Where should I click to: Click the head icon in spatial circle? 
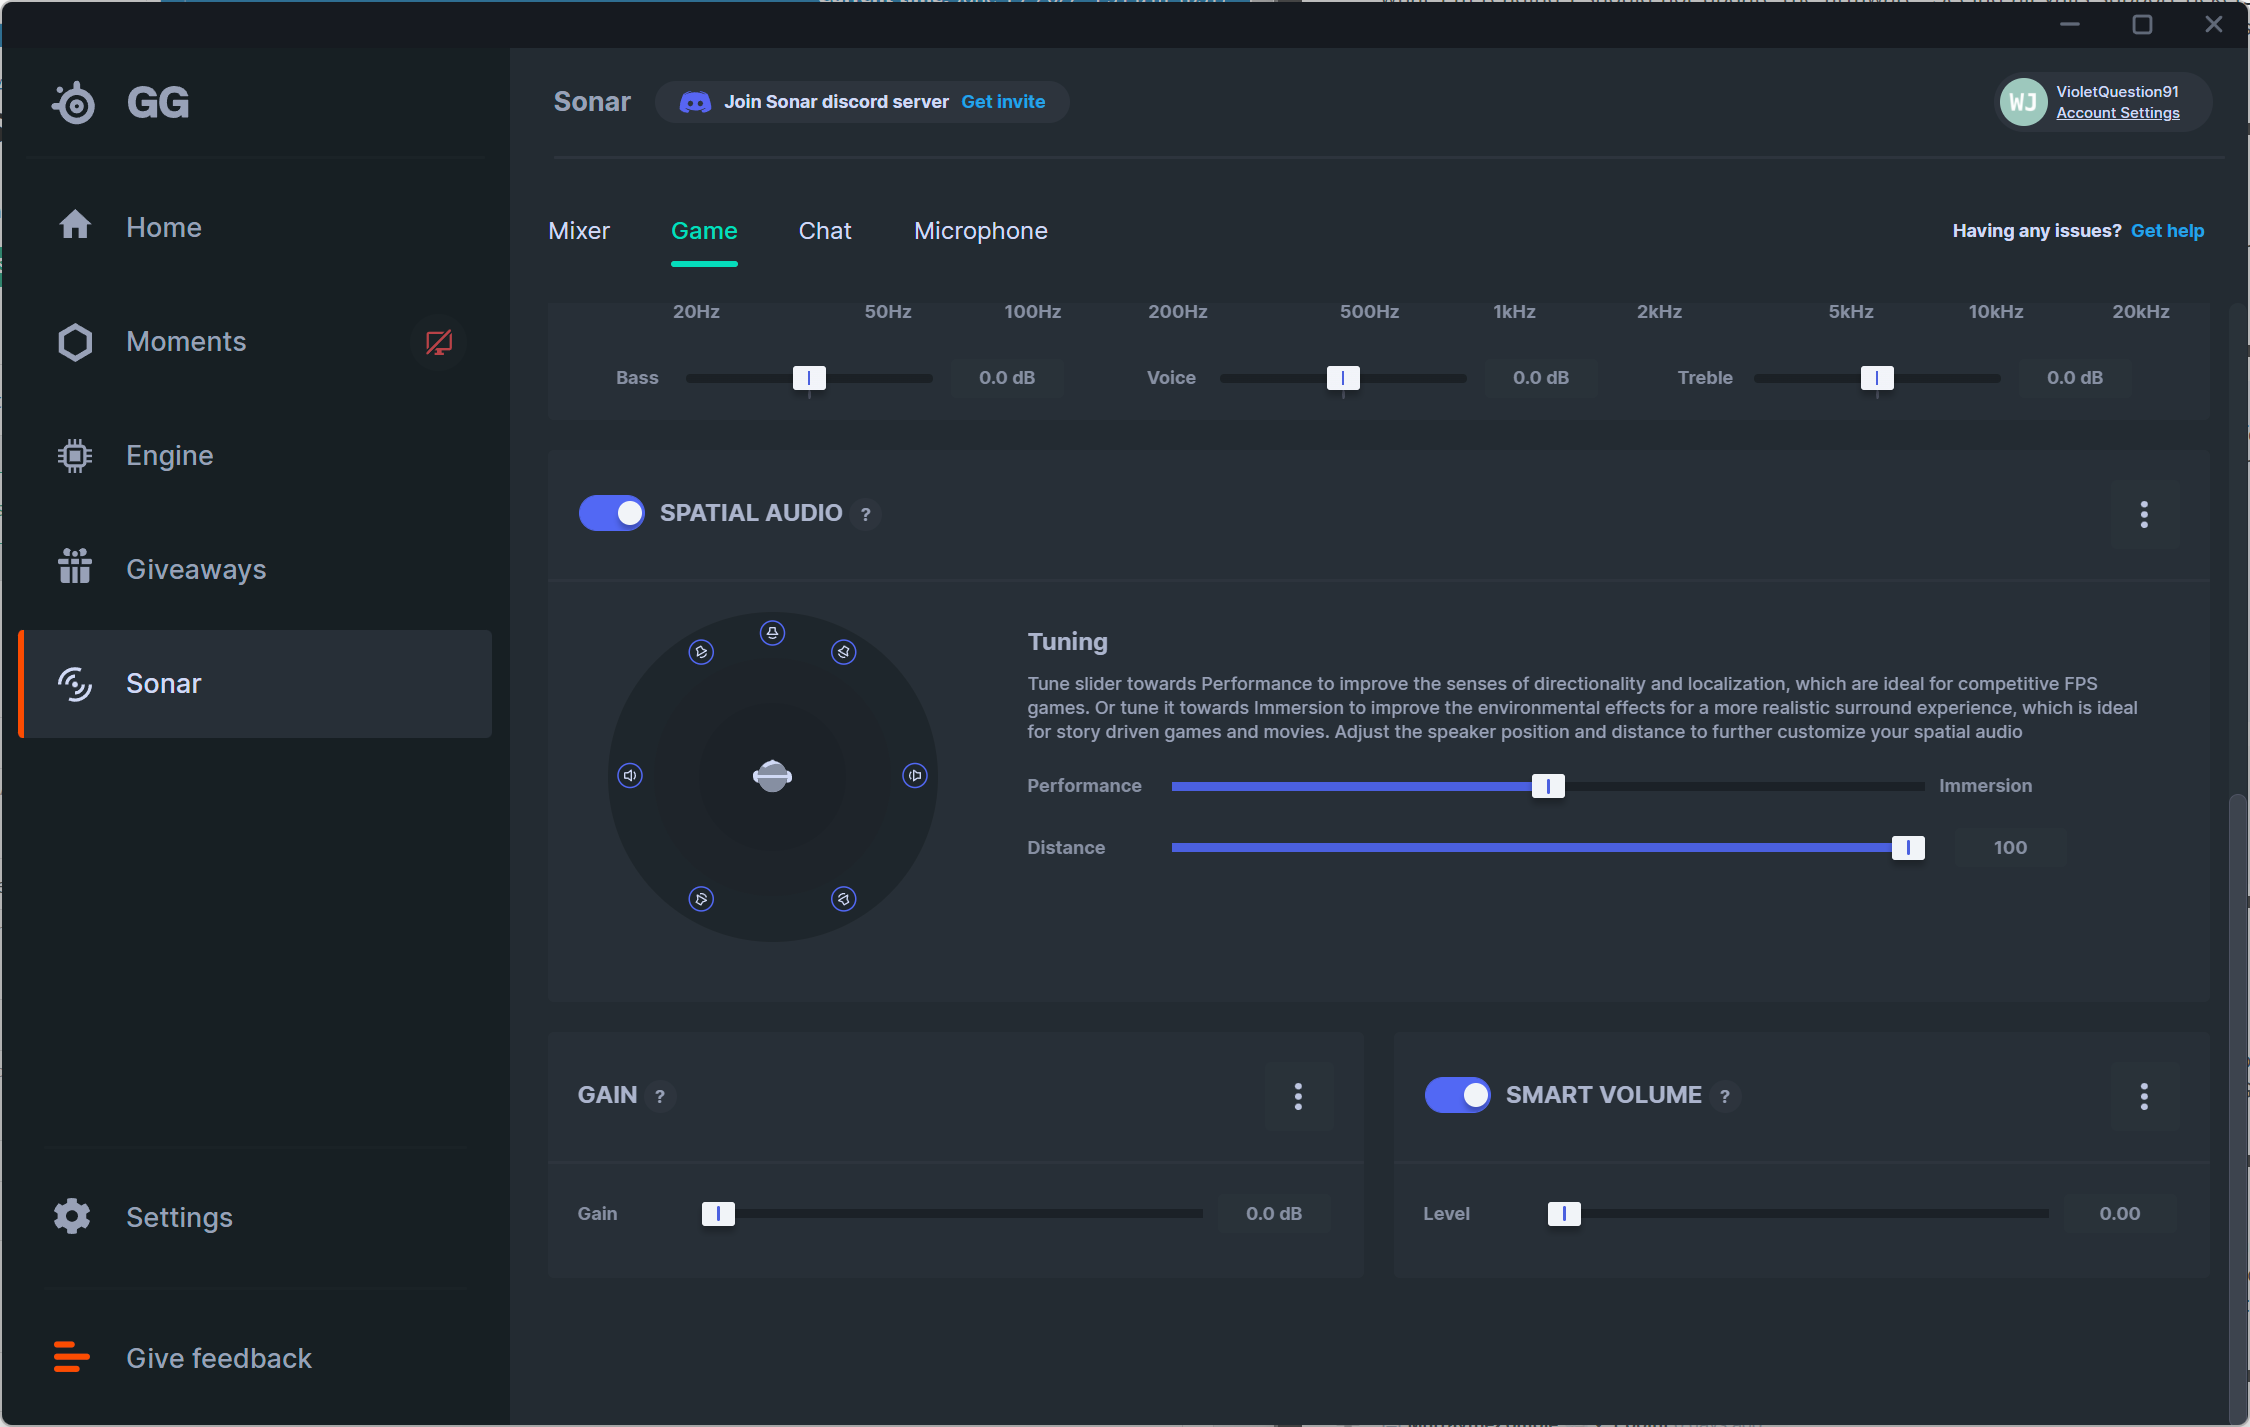tap(772, 775)
